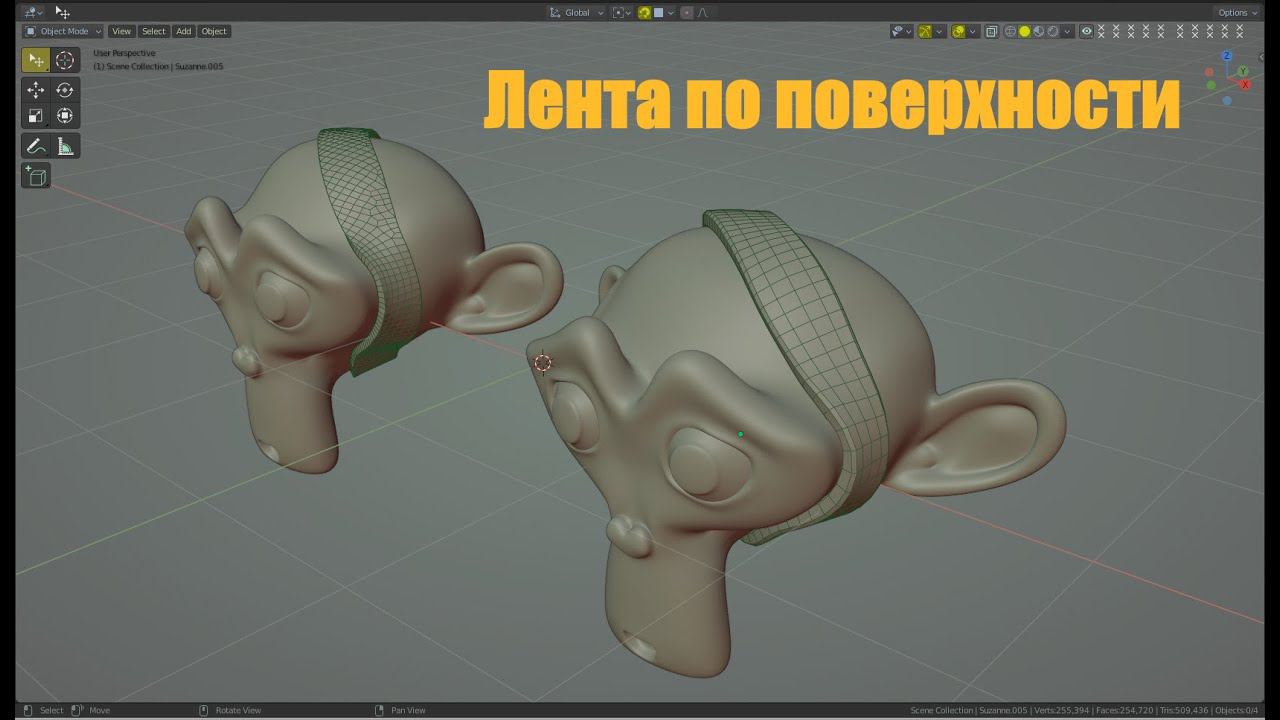Open the Select menu
Screen dimensions: 1280x720
153,31
